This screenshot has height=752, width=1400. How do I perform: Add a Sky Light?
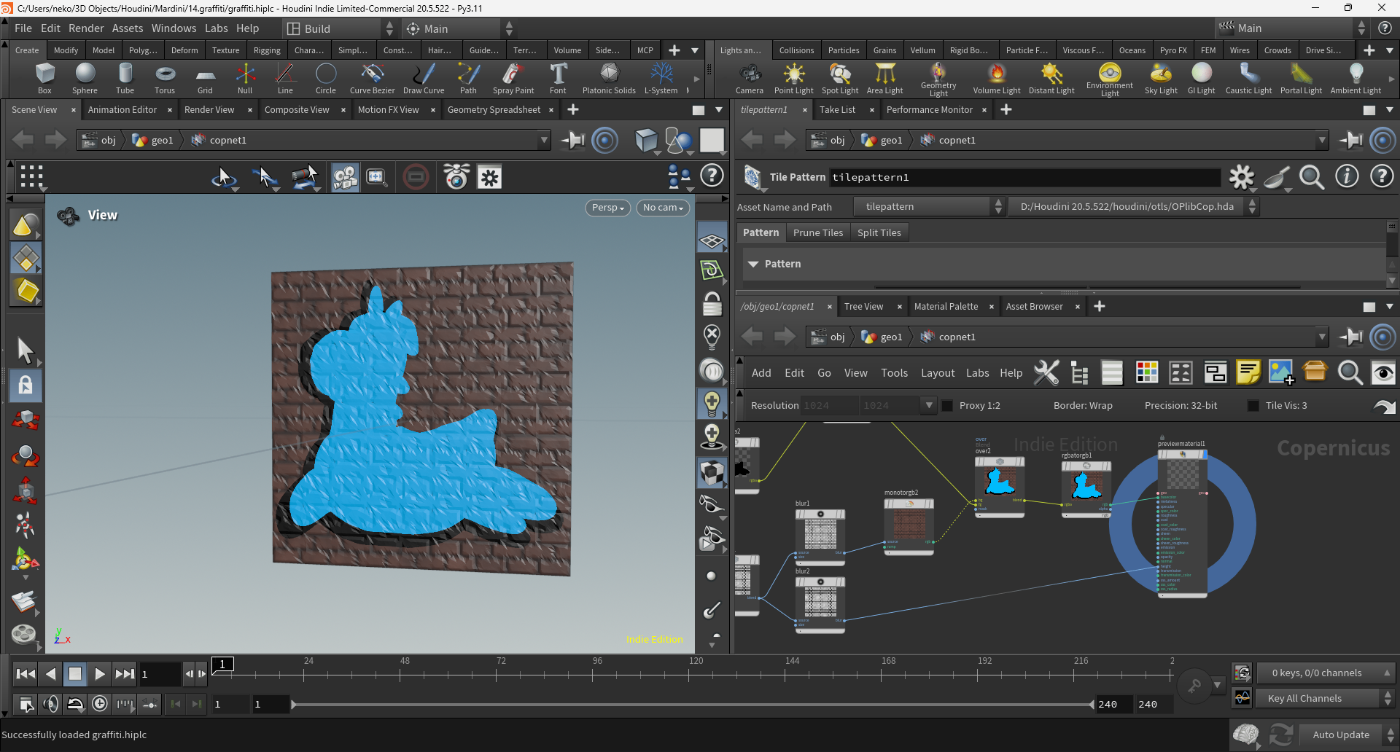click(1161, 78)
